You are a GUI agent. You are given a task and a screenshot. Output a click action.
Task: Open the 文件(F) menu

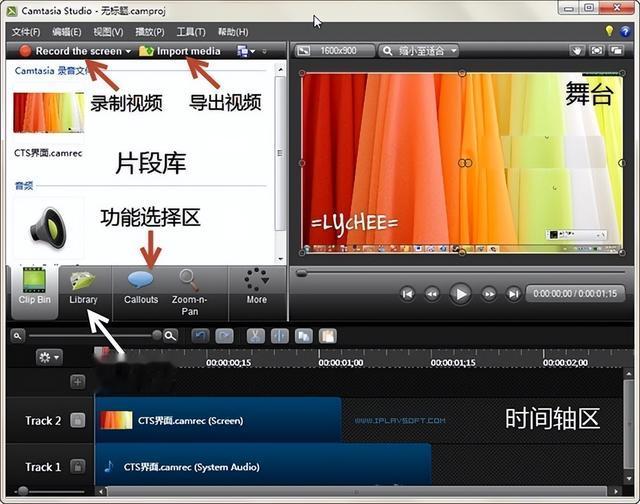coord(26,32)
